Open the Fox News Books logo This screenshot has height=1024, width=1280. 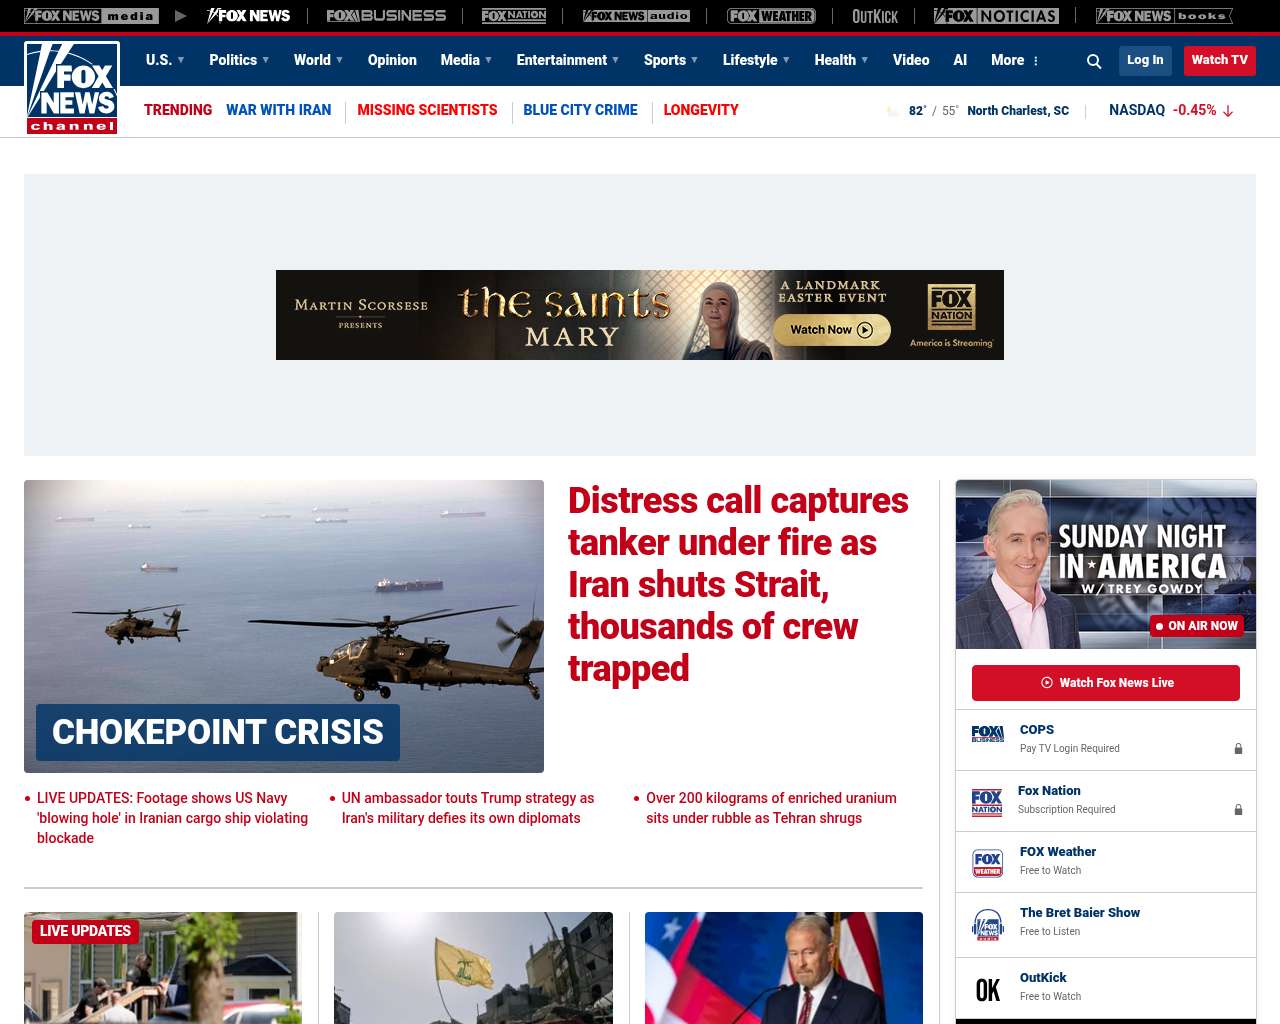(x=1164, y=16)
